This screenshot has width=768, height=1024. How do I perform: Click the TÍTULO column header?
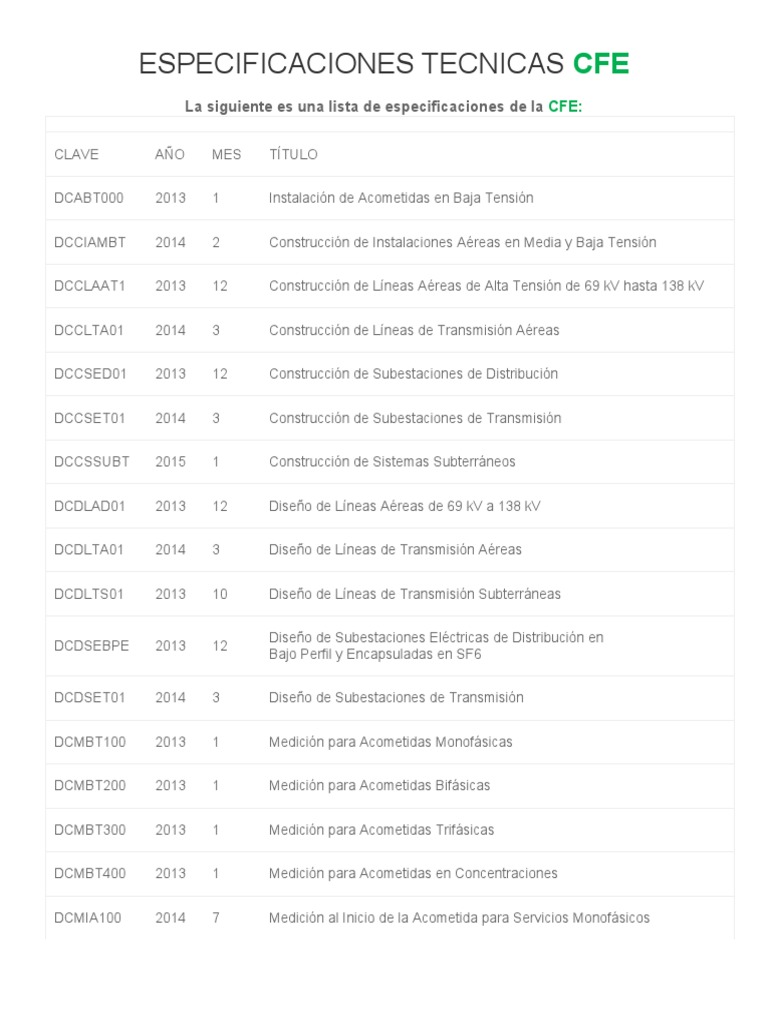click(x=293, y=154)
